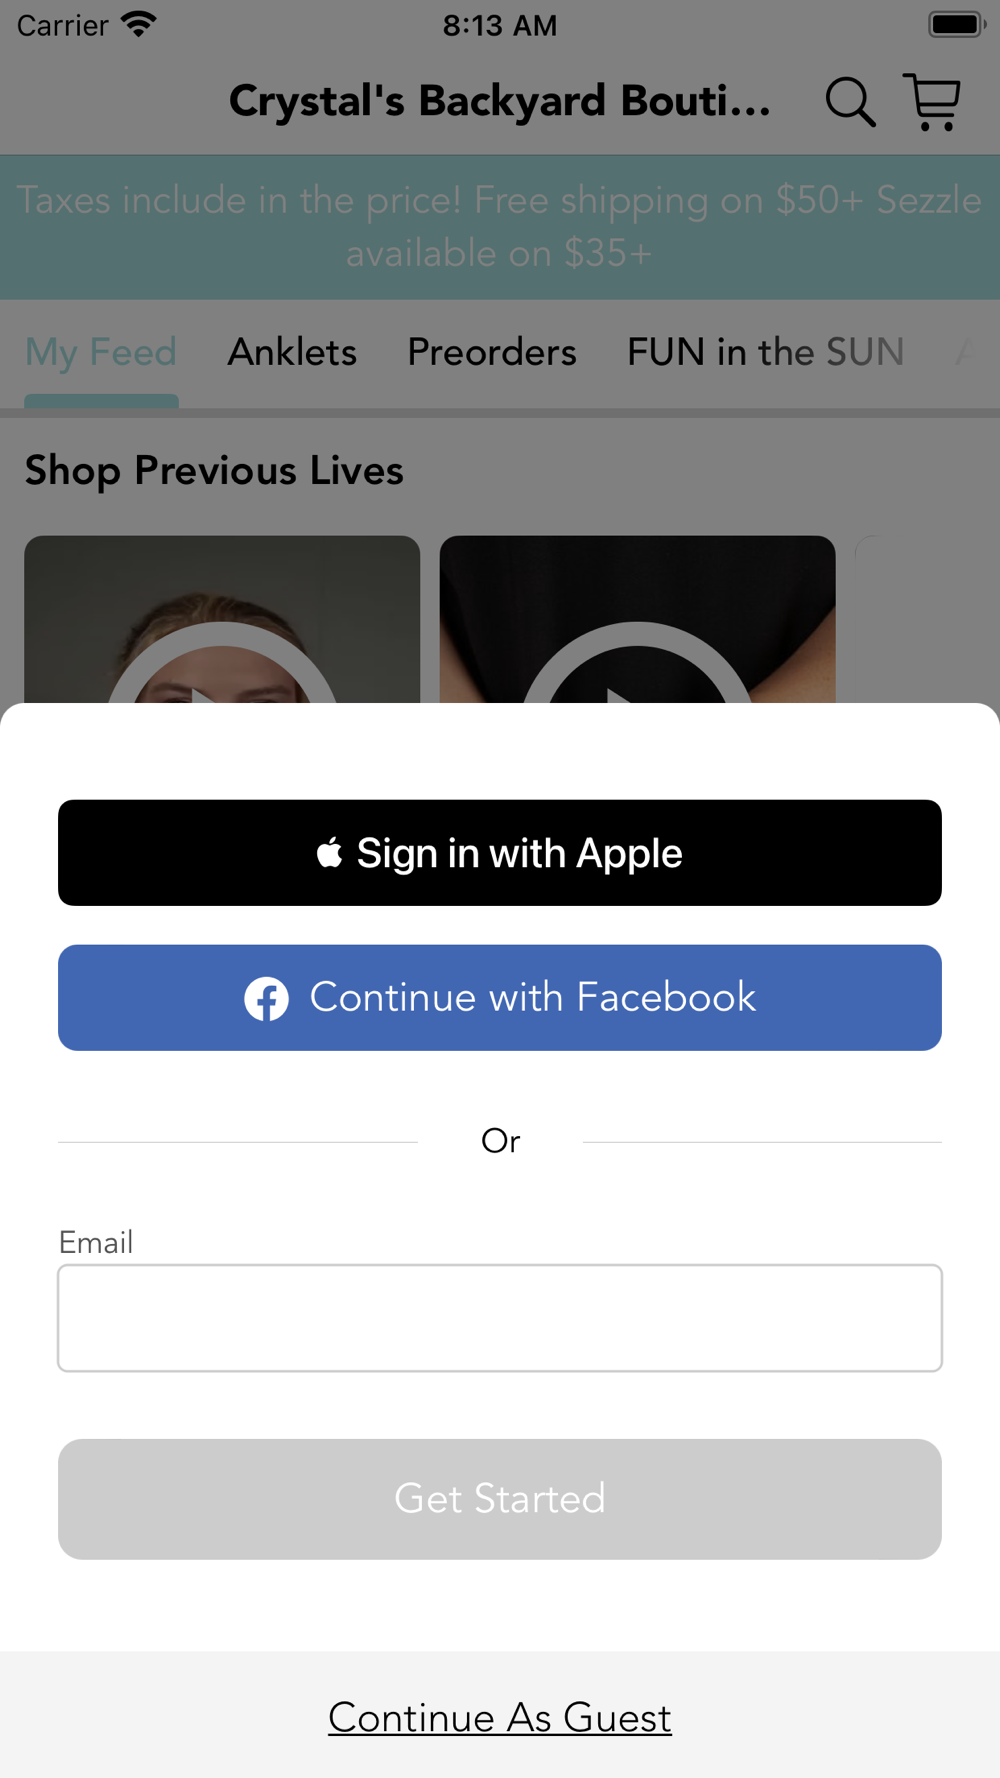Viewport: 1000px width, 1778px height.
Task: Tap the tax and shipping announcement banner
Action: [x=500, y=227]
